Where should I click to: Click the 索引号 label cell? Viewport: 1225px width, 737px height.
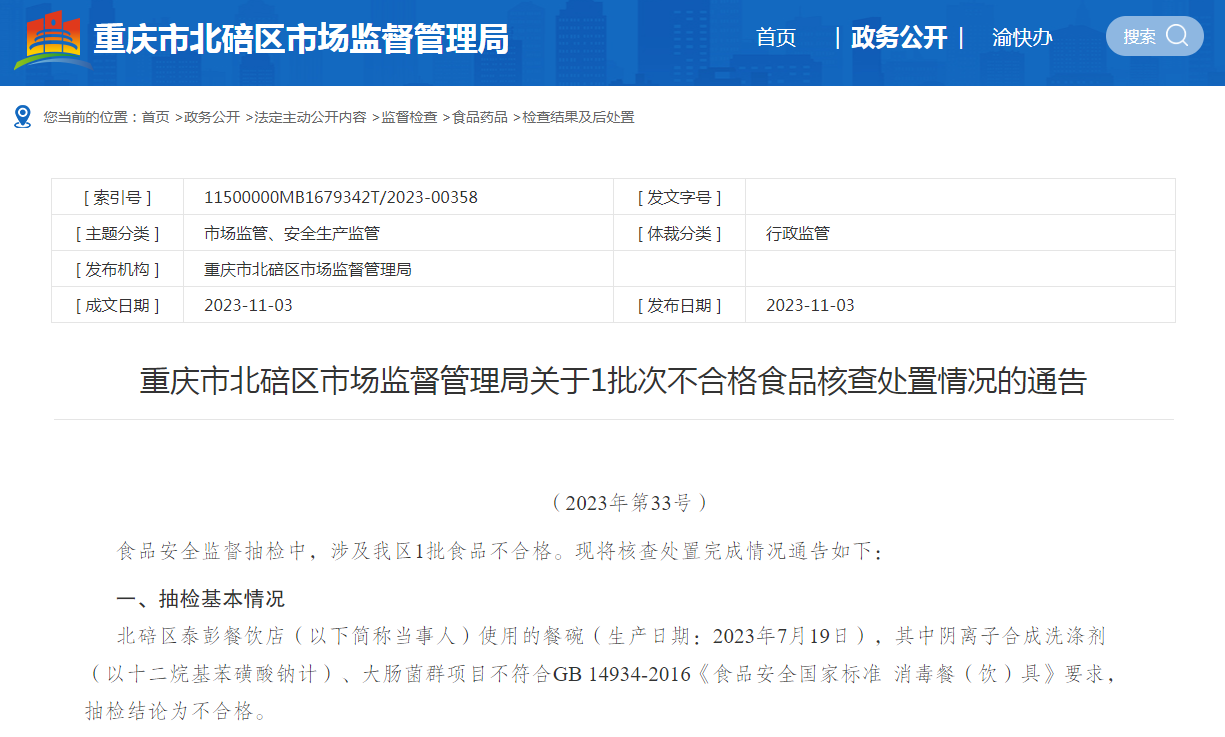coord(117,197)
